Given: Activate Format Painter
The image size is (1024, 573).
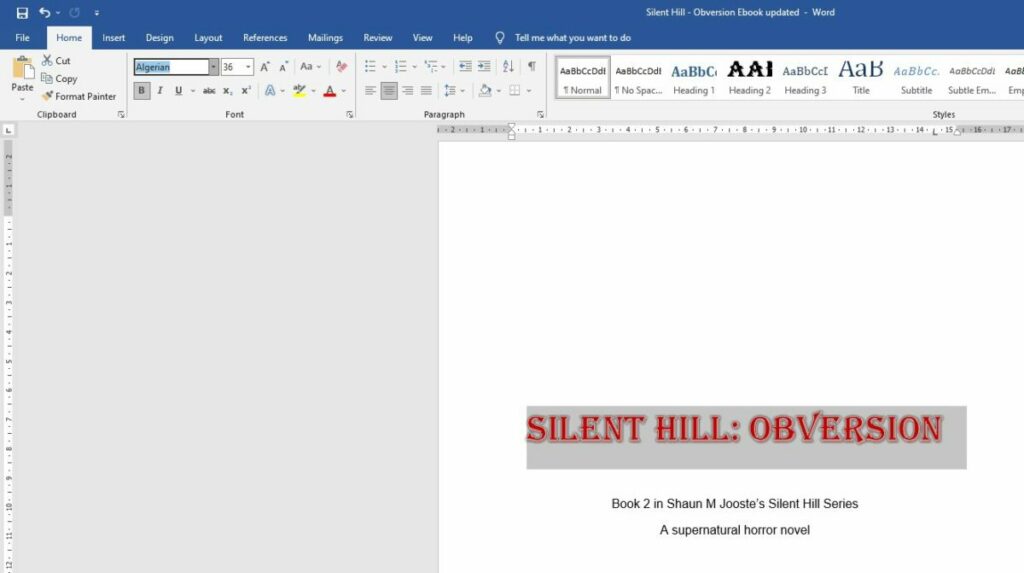Looking at the screenshot, I should pos(79,96).
